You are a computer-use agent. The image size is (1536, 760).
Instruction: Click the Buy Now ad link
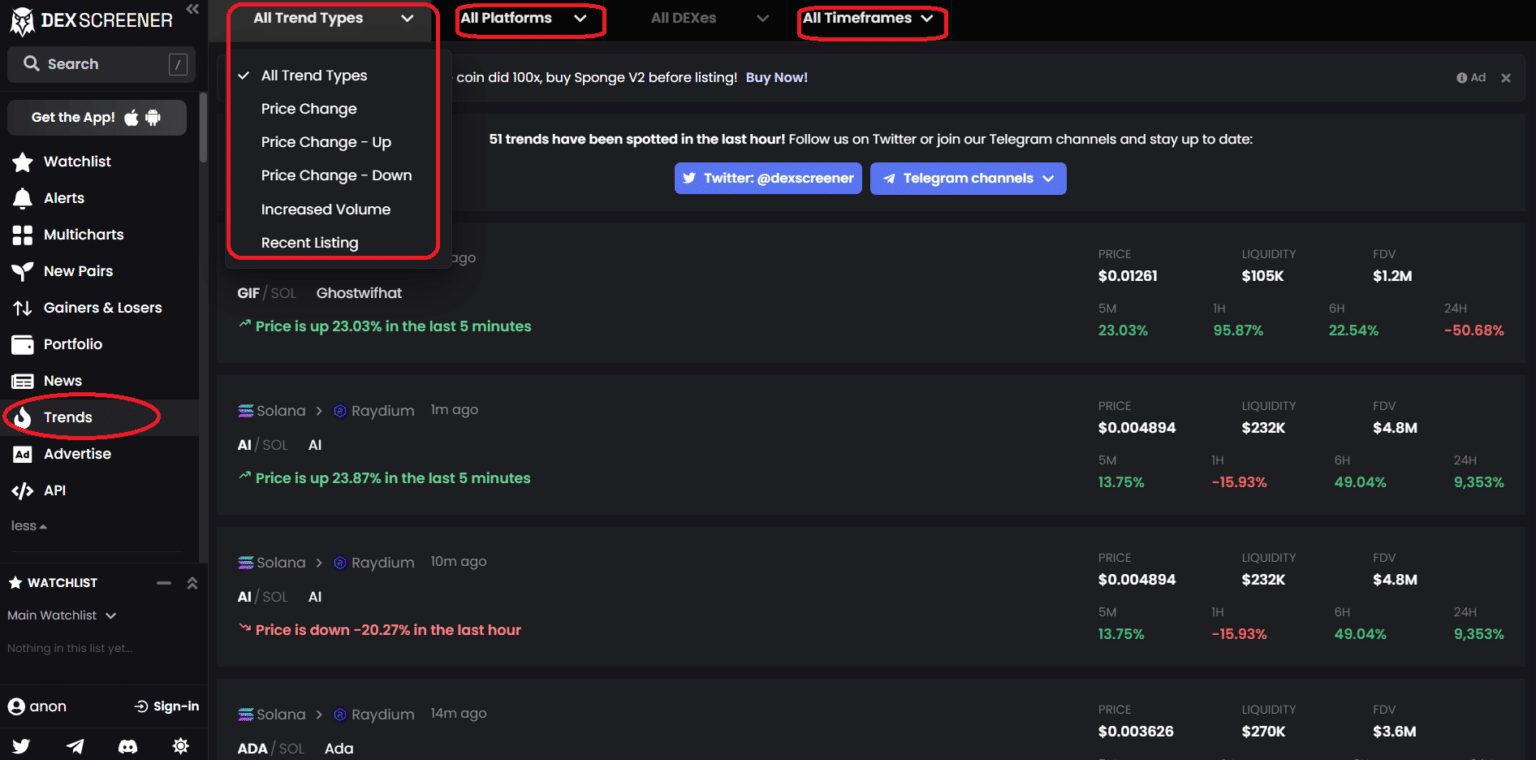click(776, 77)
